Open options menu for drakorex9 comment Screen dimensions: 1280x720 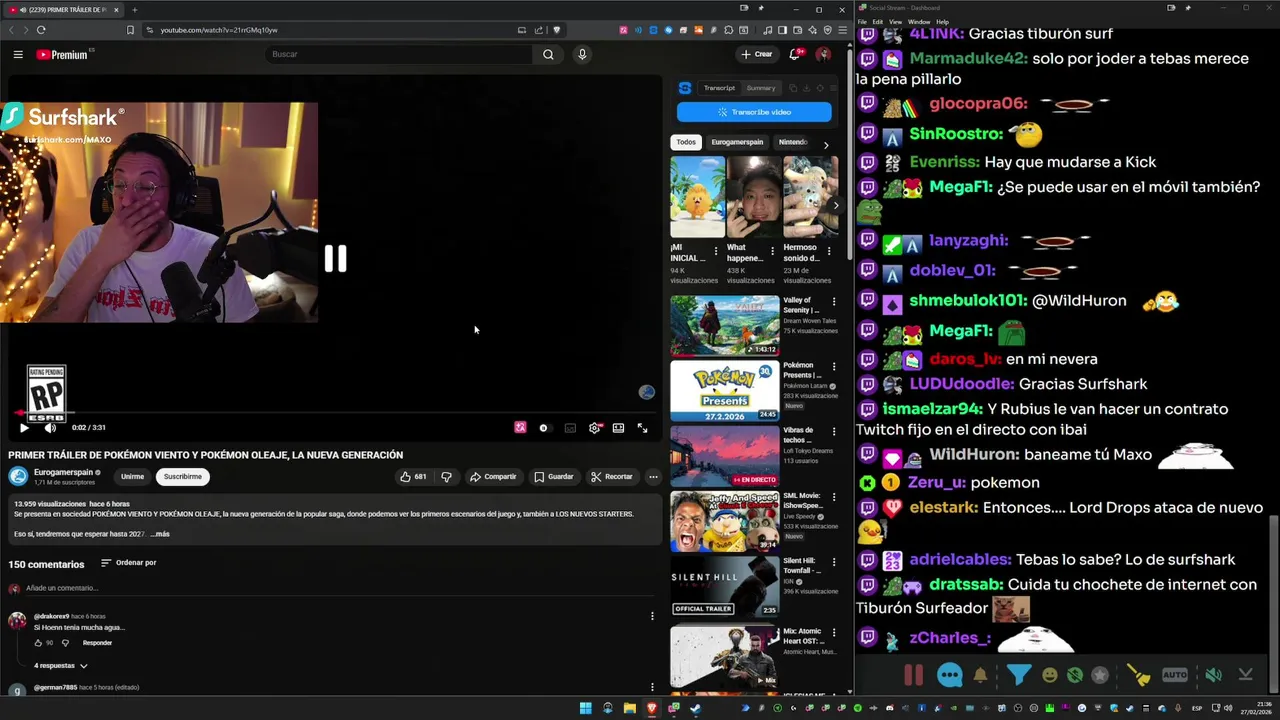652,616
